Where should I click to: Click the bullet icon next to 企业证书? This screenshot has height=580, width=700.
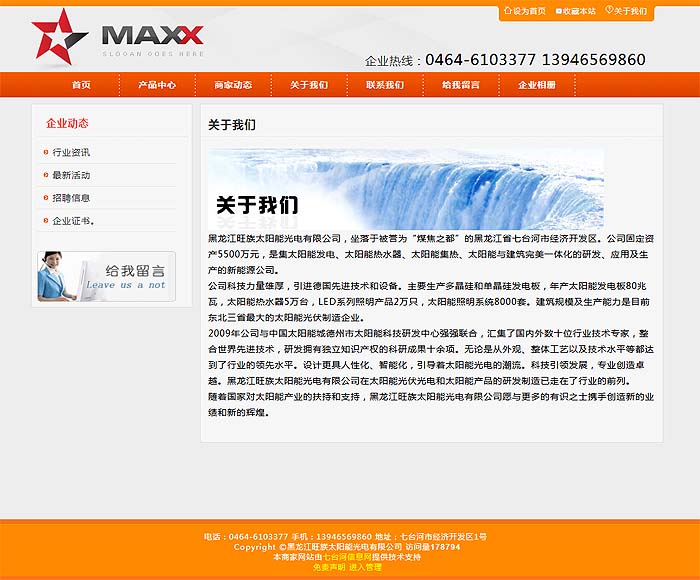coord(46,221)
